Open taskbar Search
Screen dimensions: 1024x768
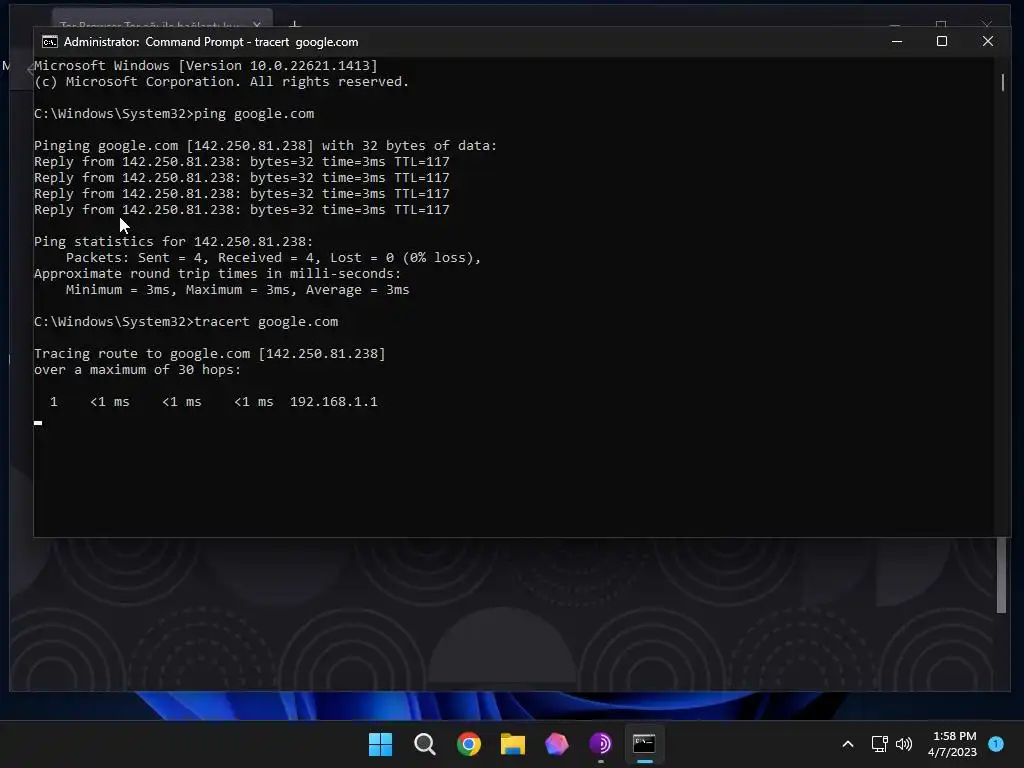pos(424,744)
